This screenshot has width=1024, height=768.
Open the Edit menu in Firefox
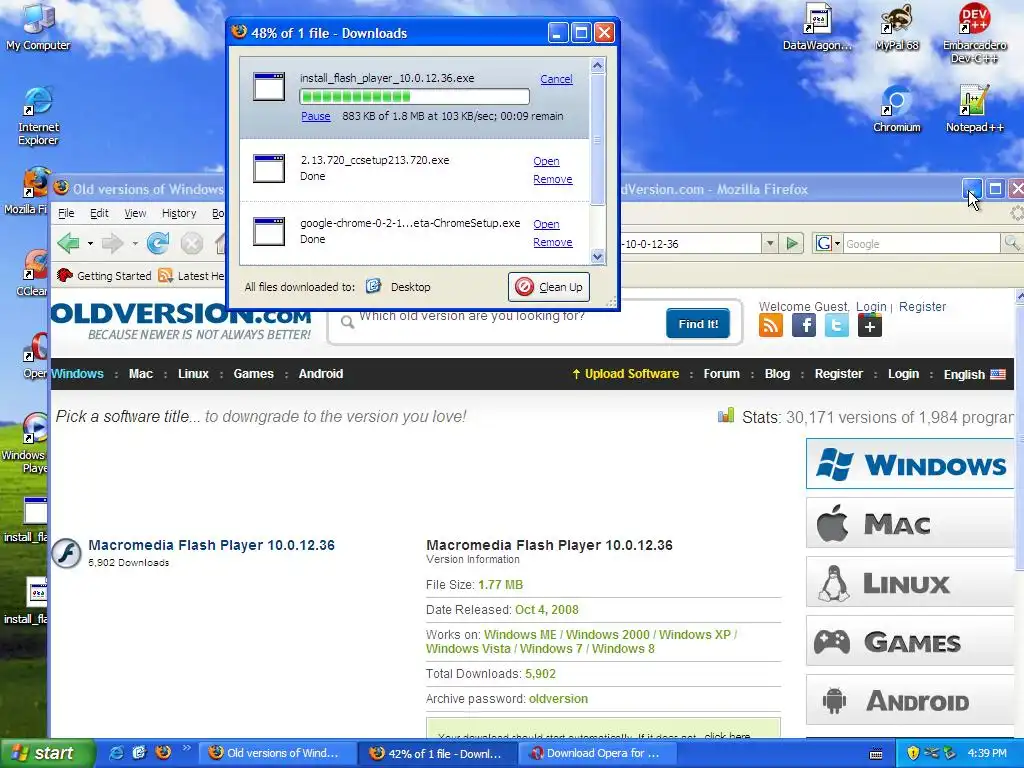point(99,213)
